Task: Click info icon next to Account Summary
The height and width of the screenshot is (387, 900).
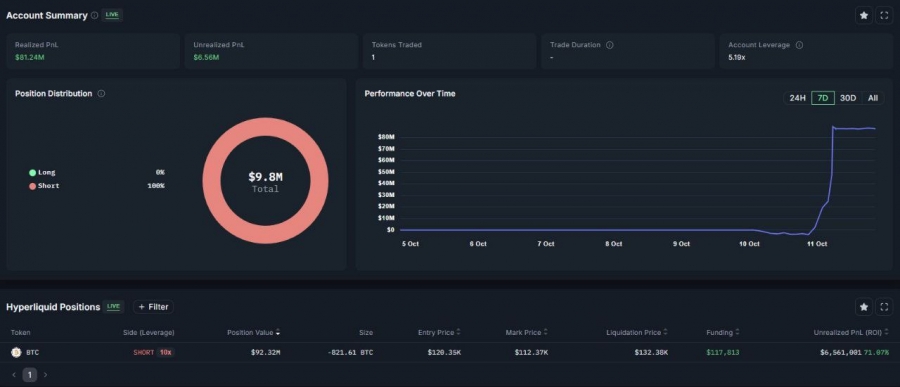Action: (x=95, y=16)
